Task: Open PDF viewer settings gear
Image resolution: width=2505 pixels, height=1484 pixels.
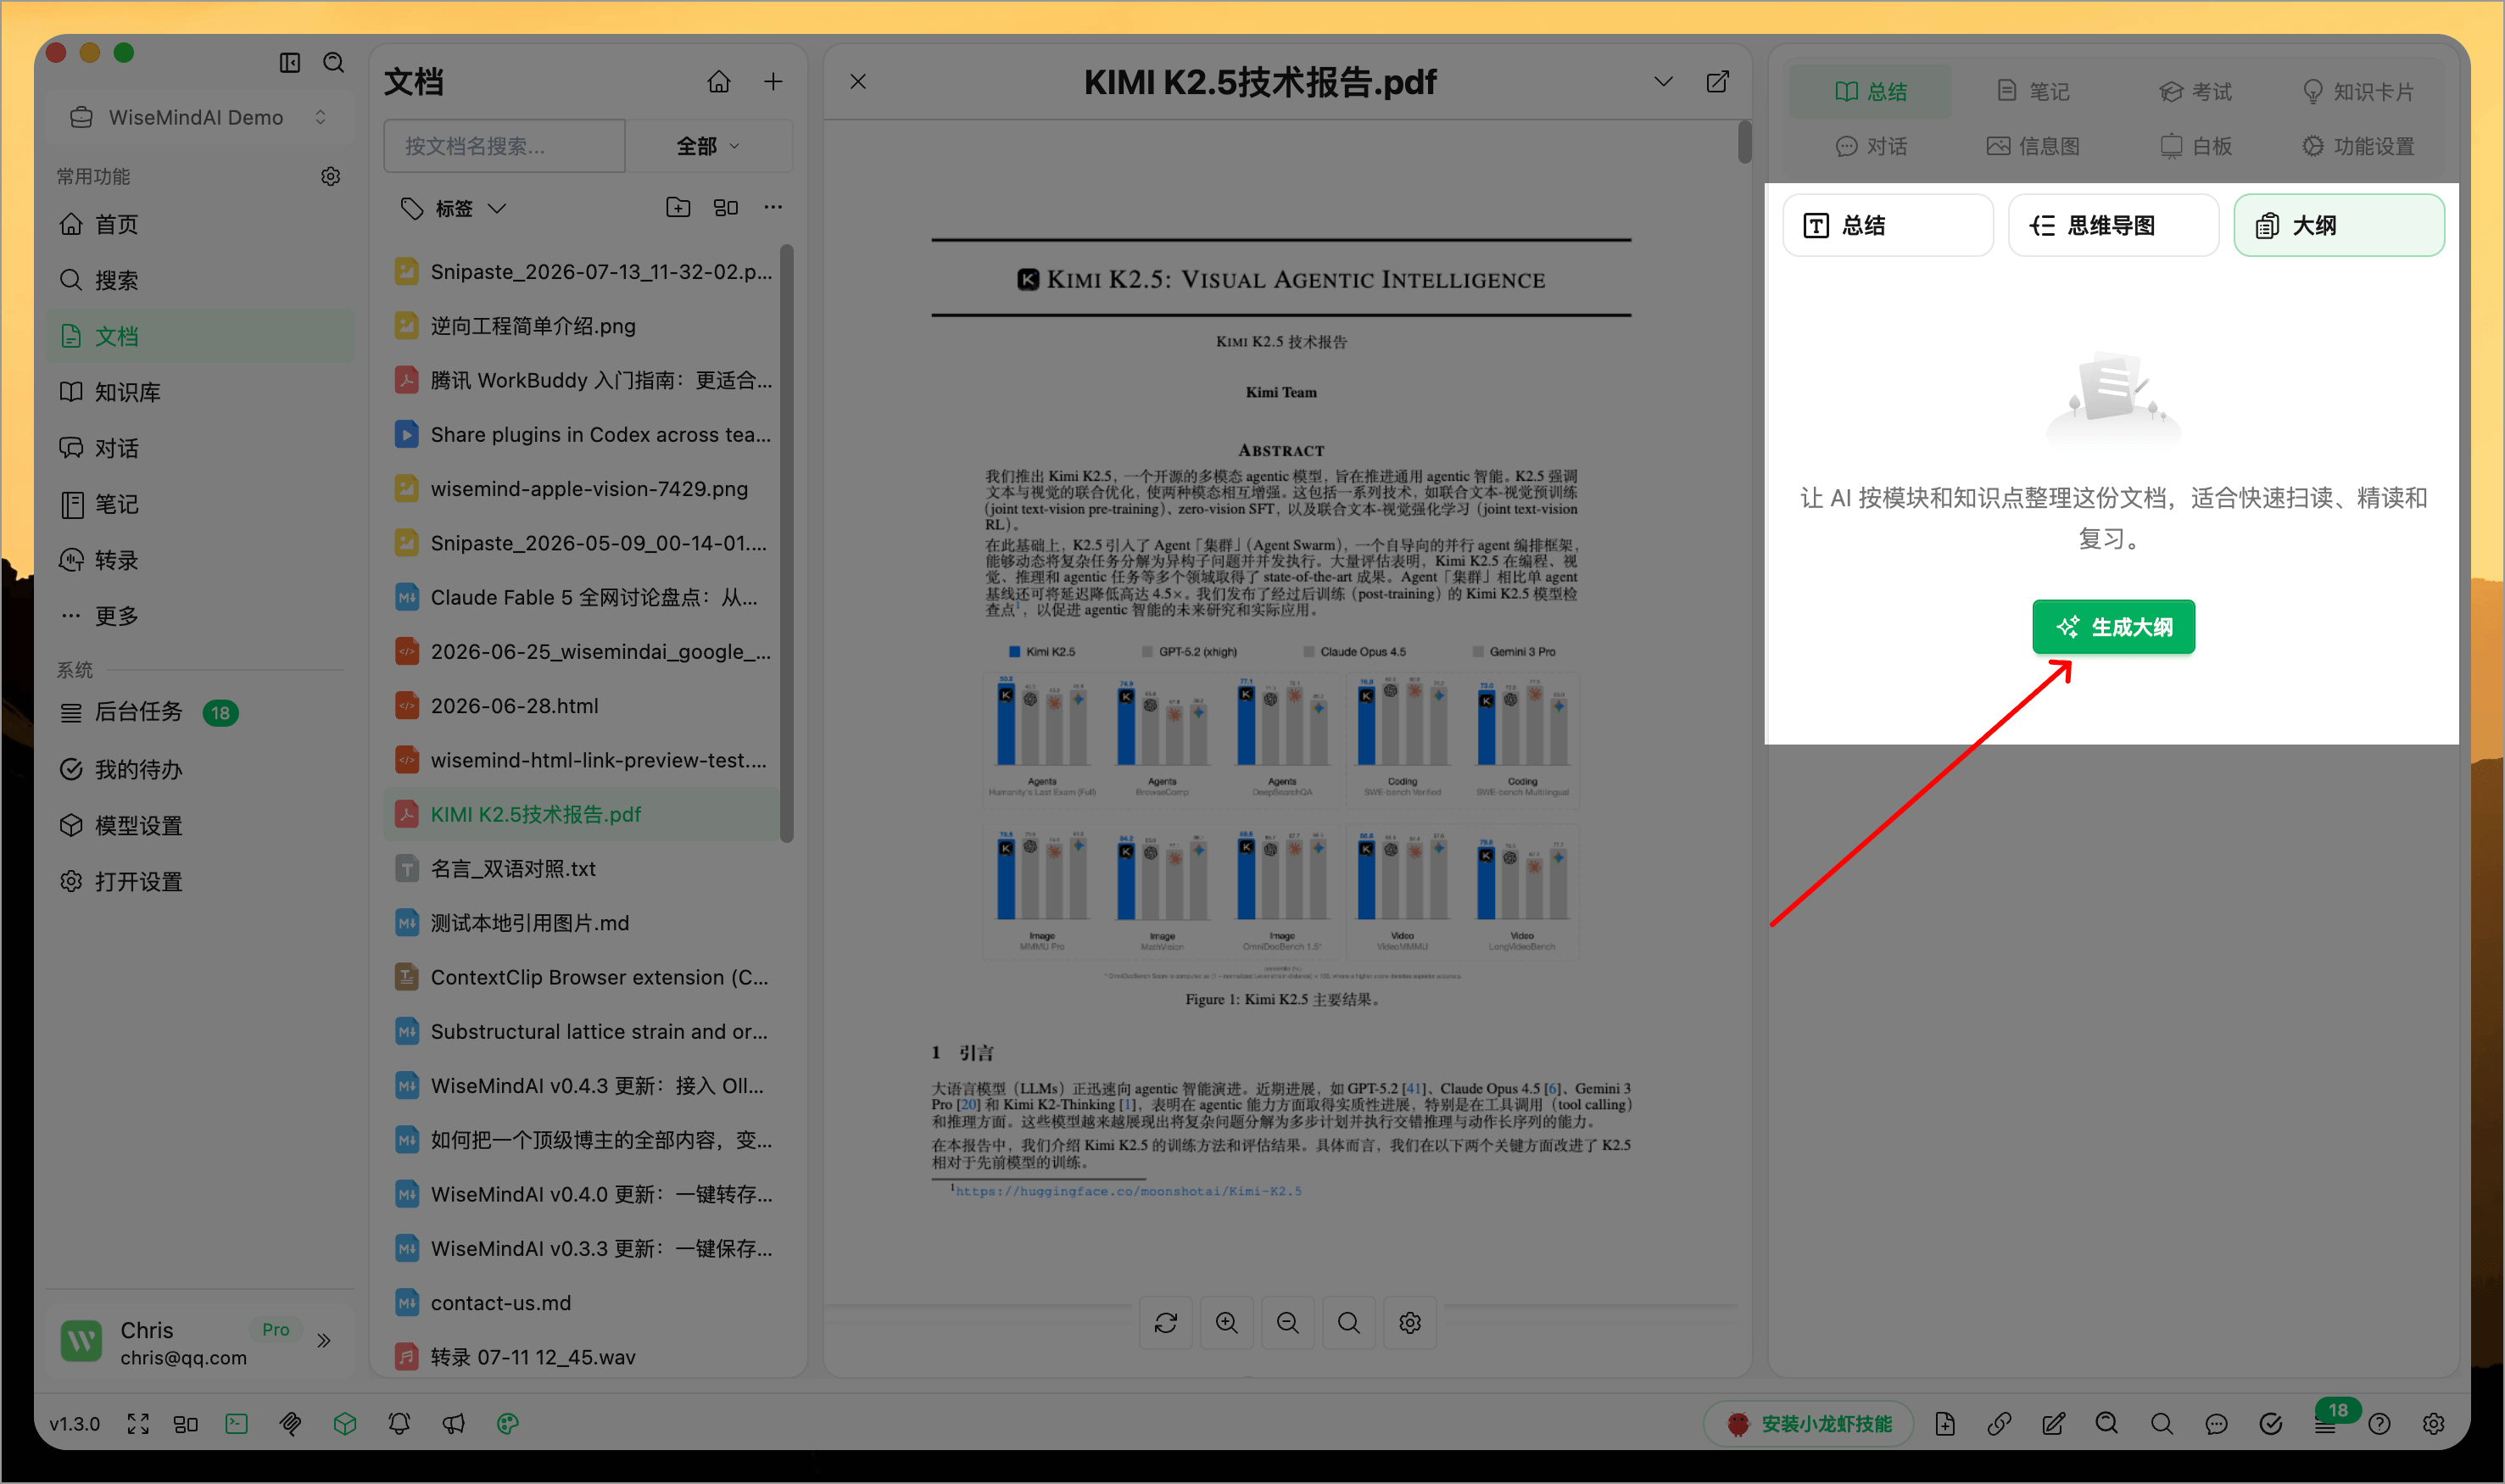Action: 1410,1323
